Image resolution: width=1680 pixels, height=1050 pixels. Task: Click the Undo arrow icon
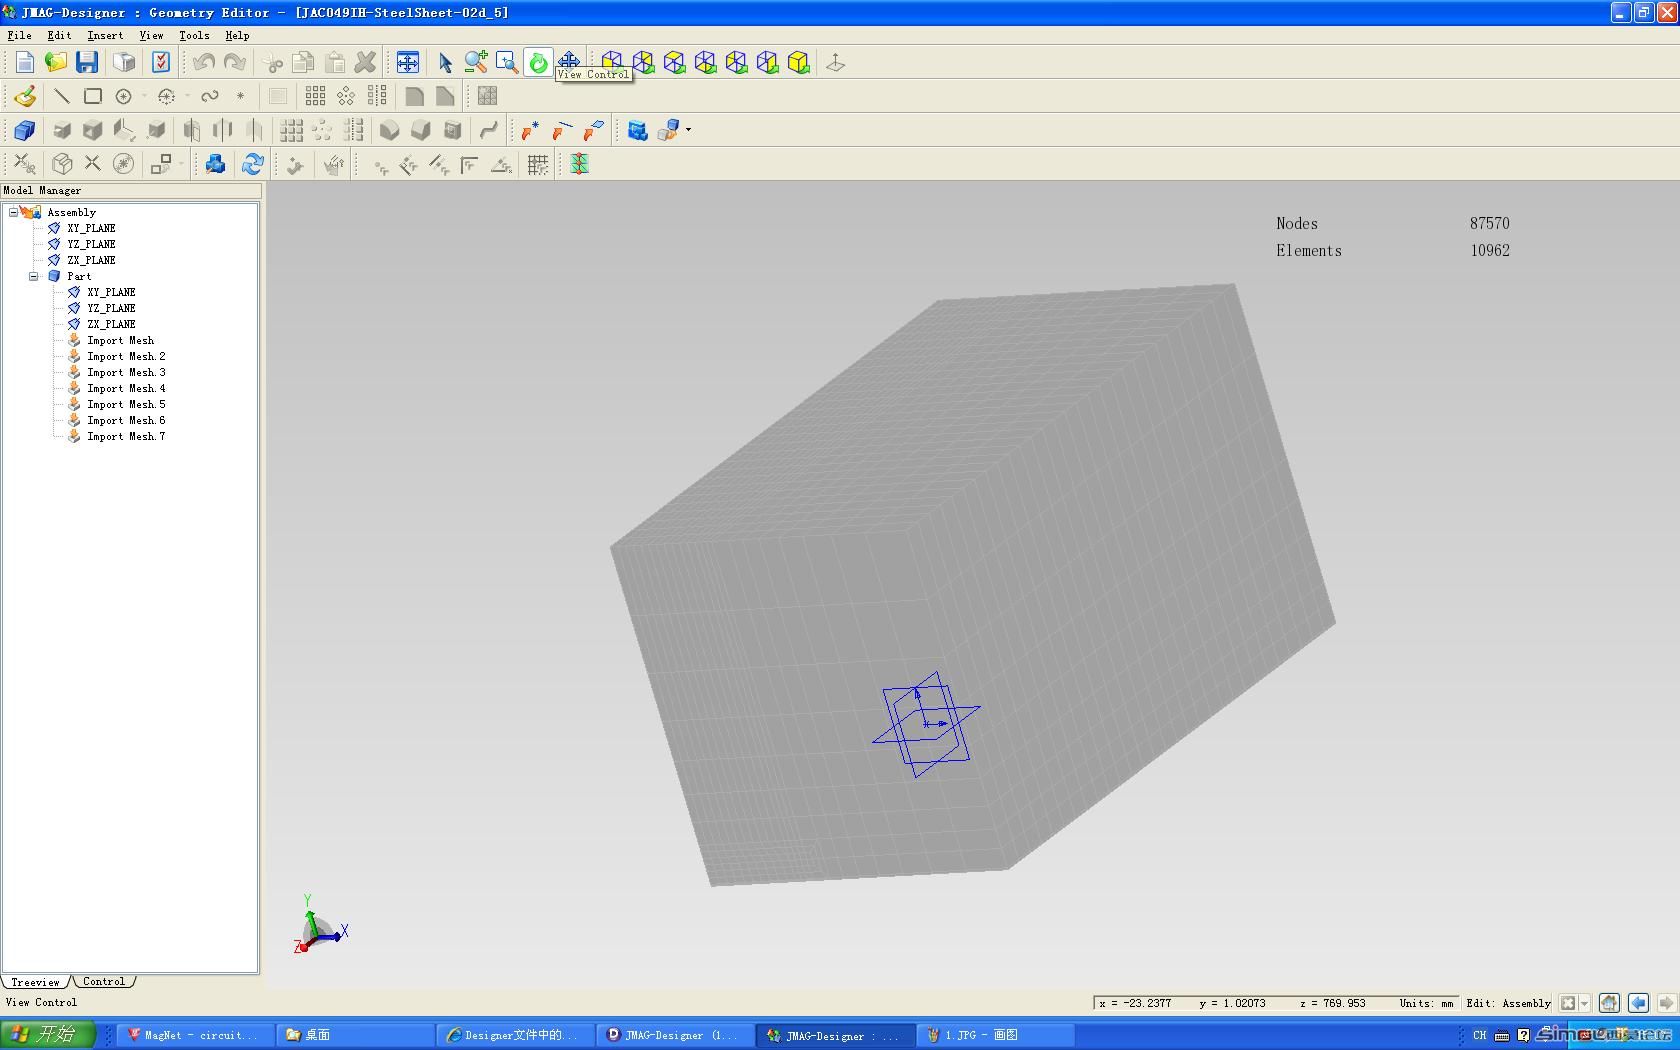[204, 63]
